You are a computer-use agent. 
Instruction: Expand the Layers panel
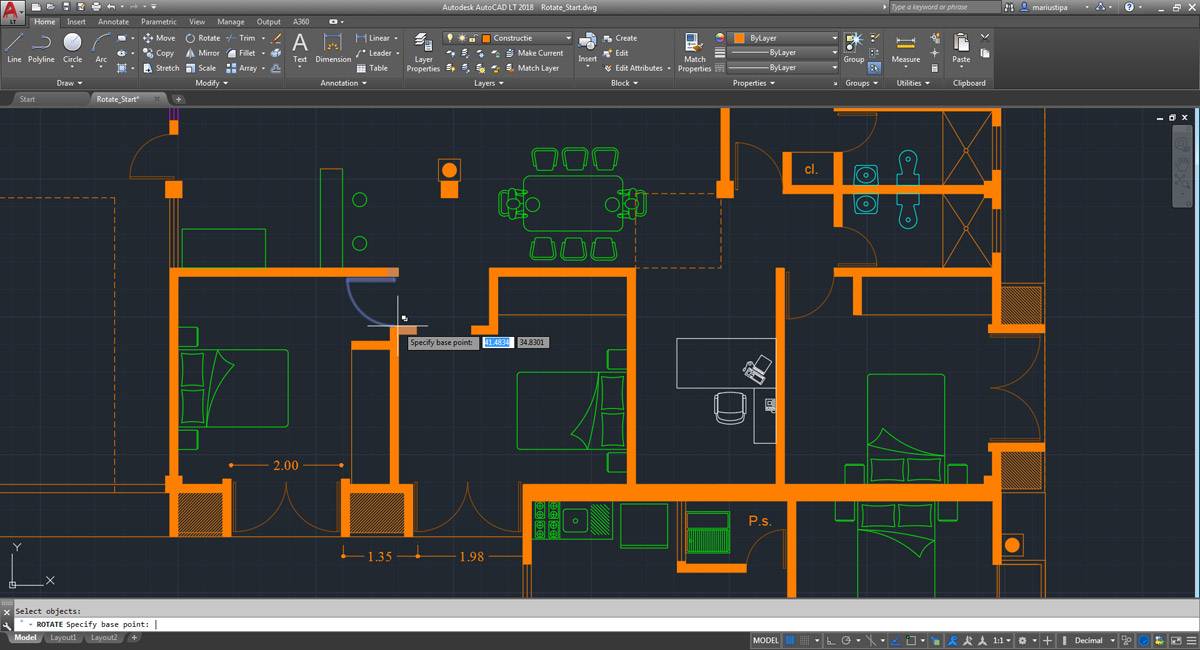(x=488, y=83)
